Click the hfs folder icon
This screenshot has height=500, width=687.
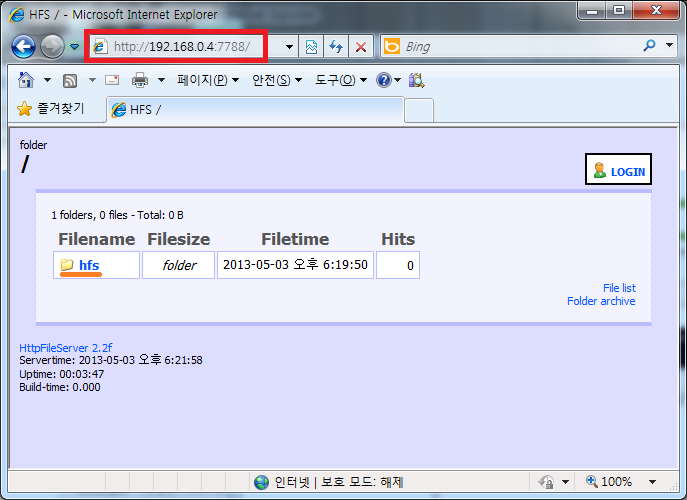tap(67, 265)
